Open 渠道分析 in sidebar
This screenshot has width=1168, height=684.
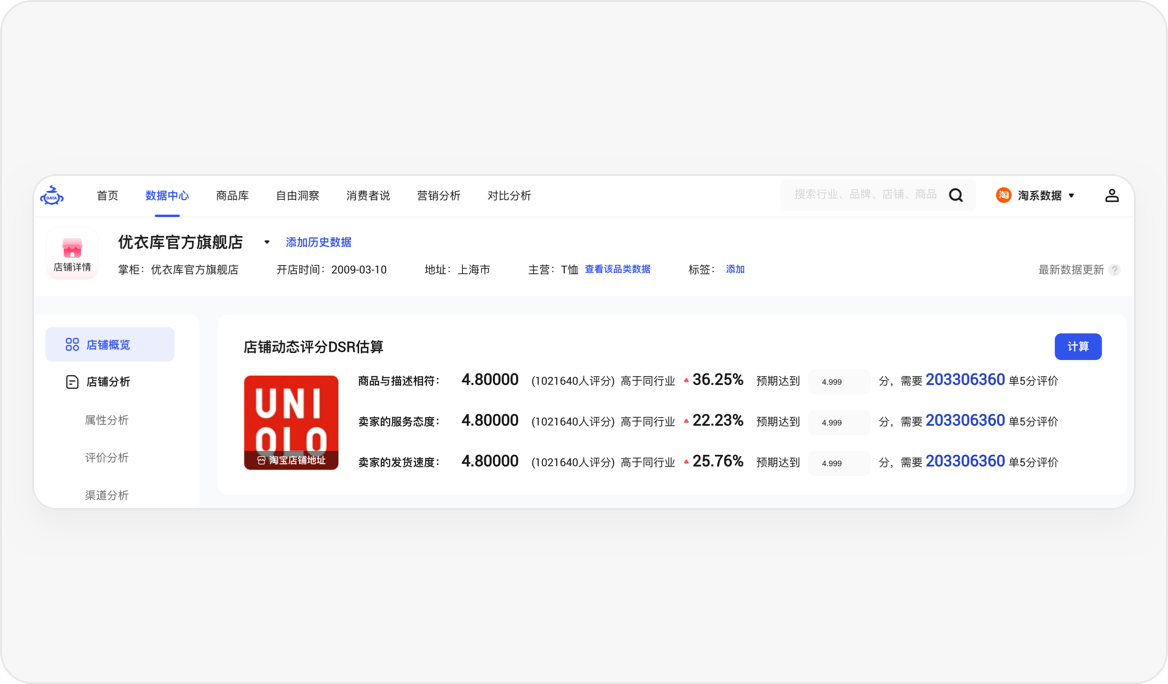(x=107, y=495)
